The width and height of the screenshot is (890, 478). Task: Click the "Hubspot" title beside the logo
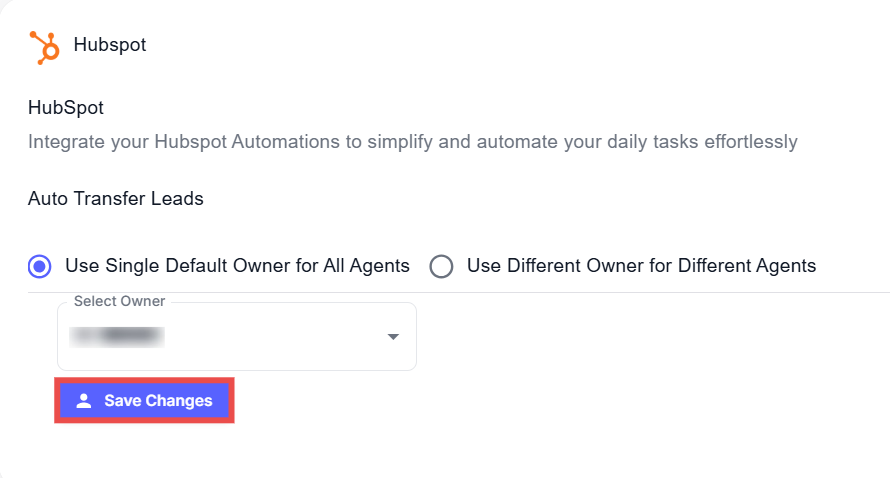[110, 46]
